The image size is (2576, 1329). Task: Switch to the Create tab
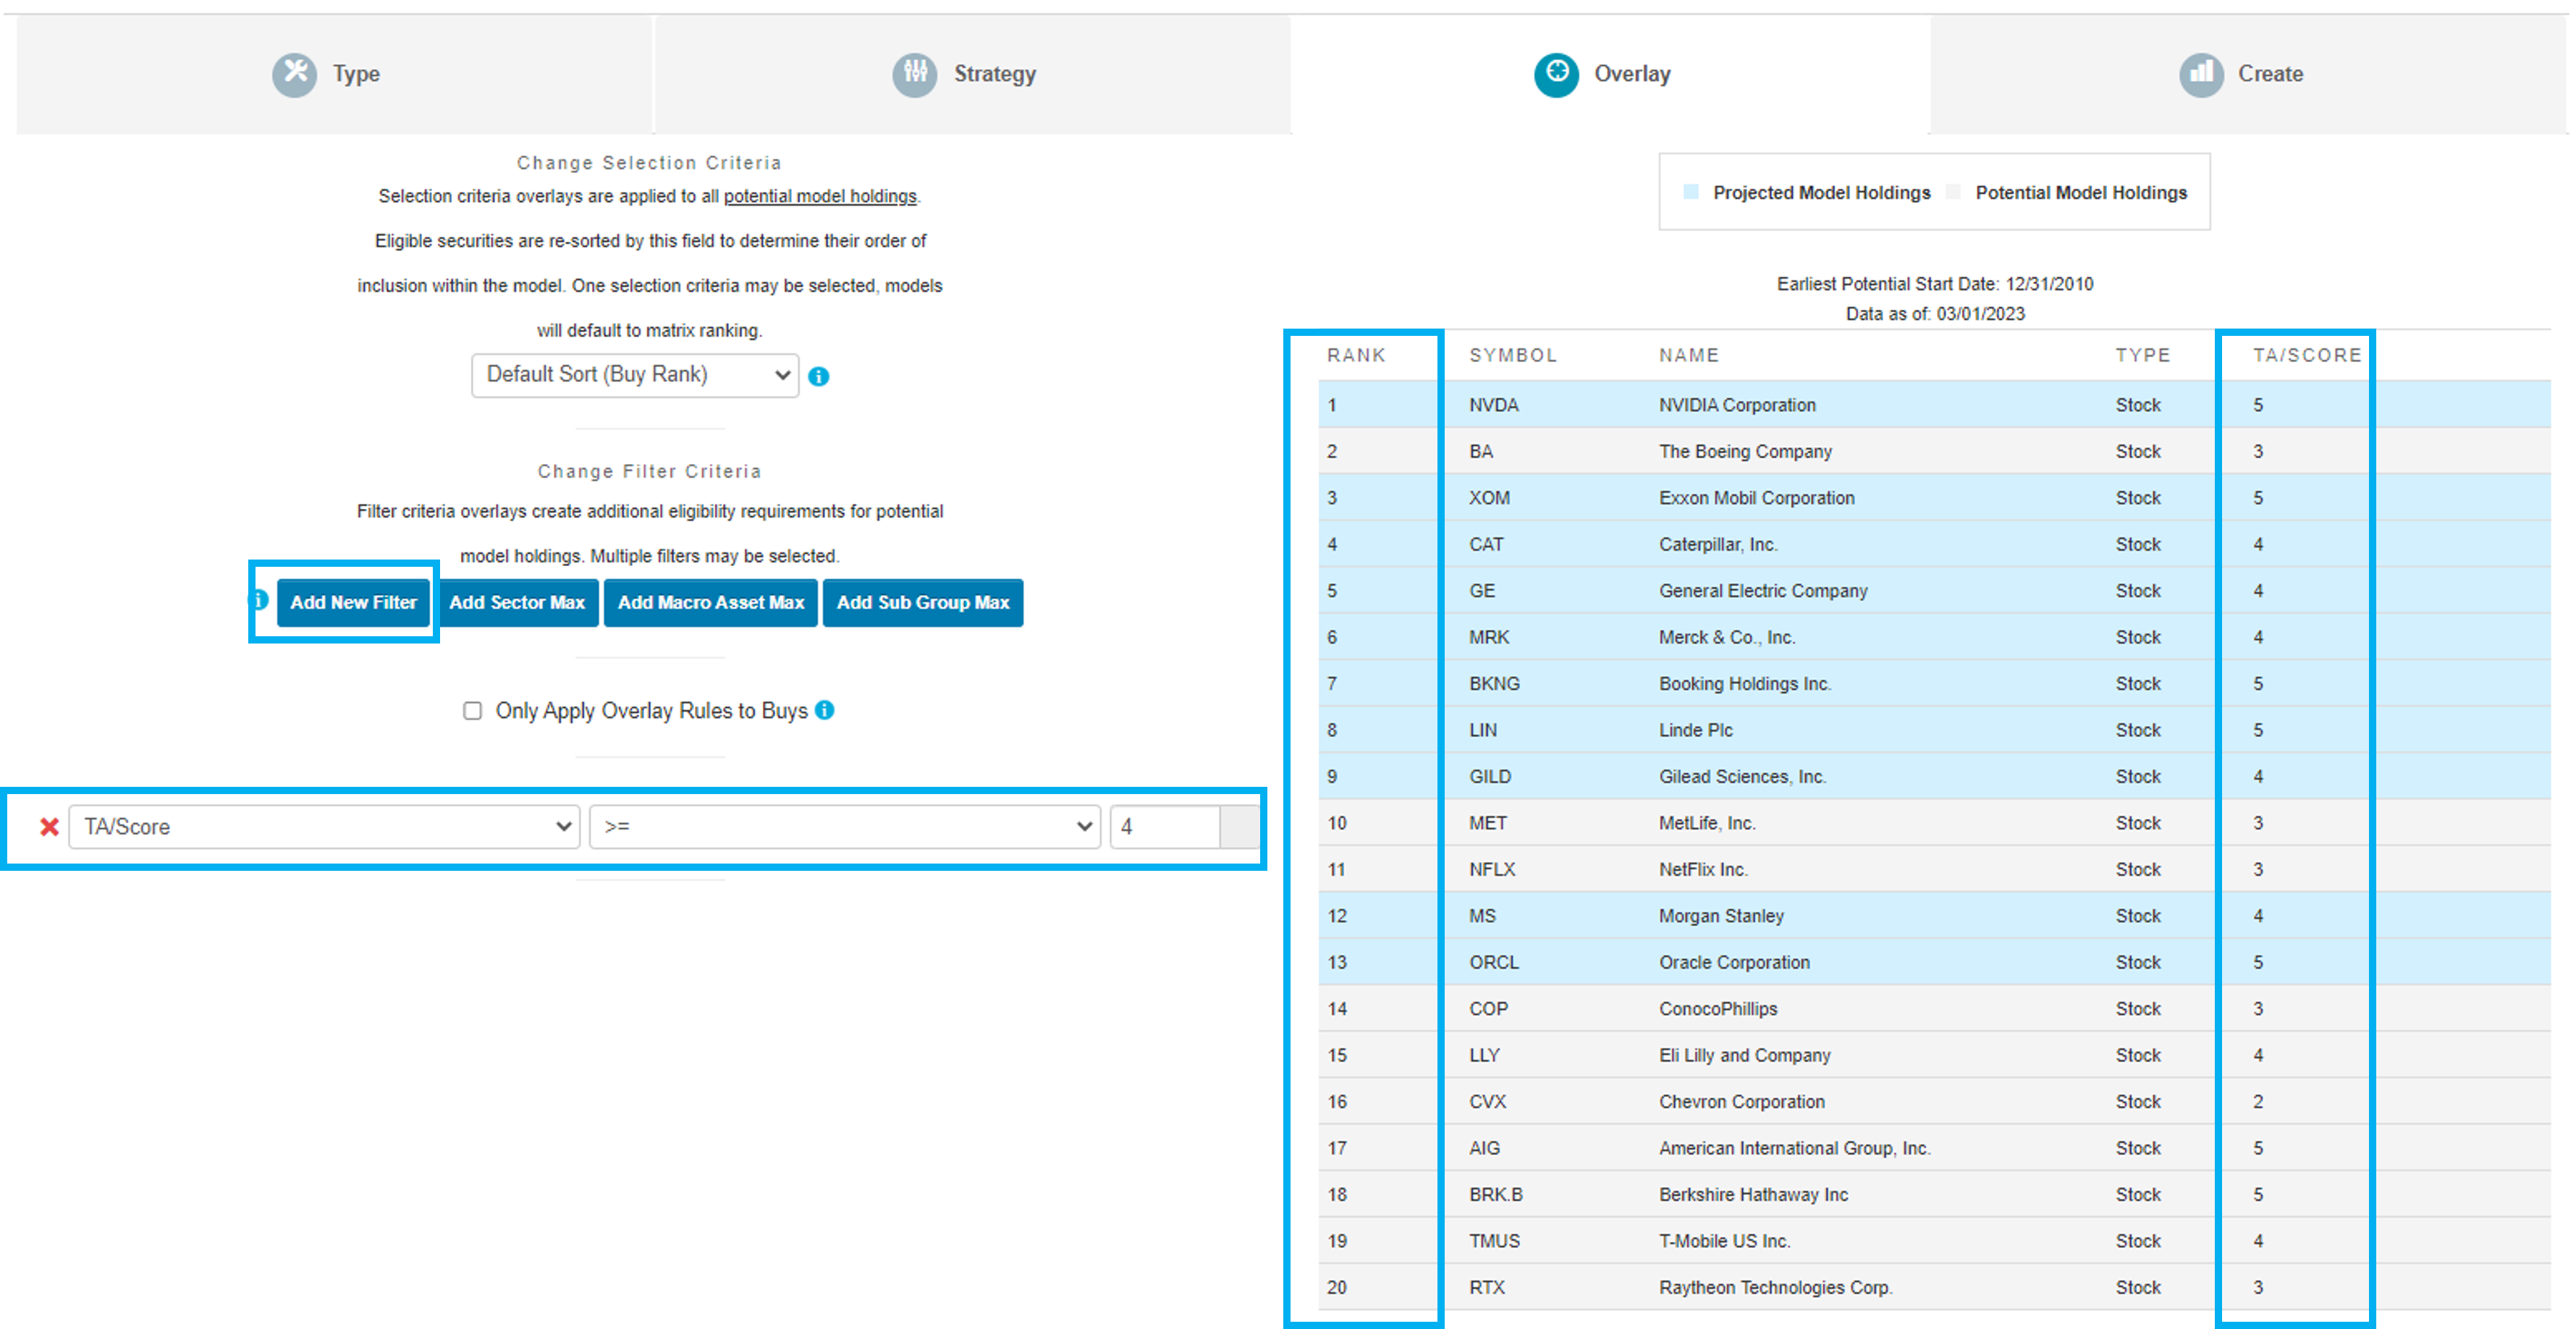point(2248,75)
